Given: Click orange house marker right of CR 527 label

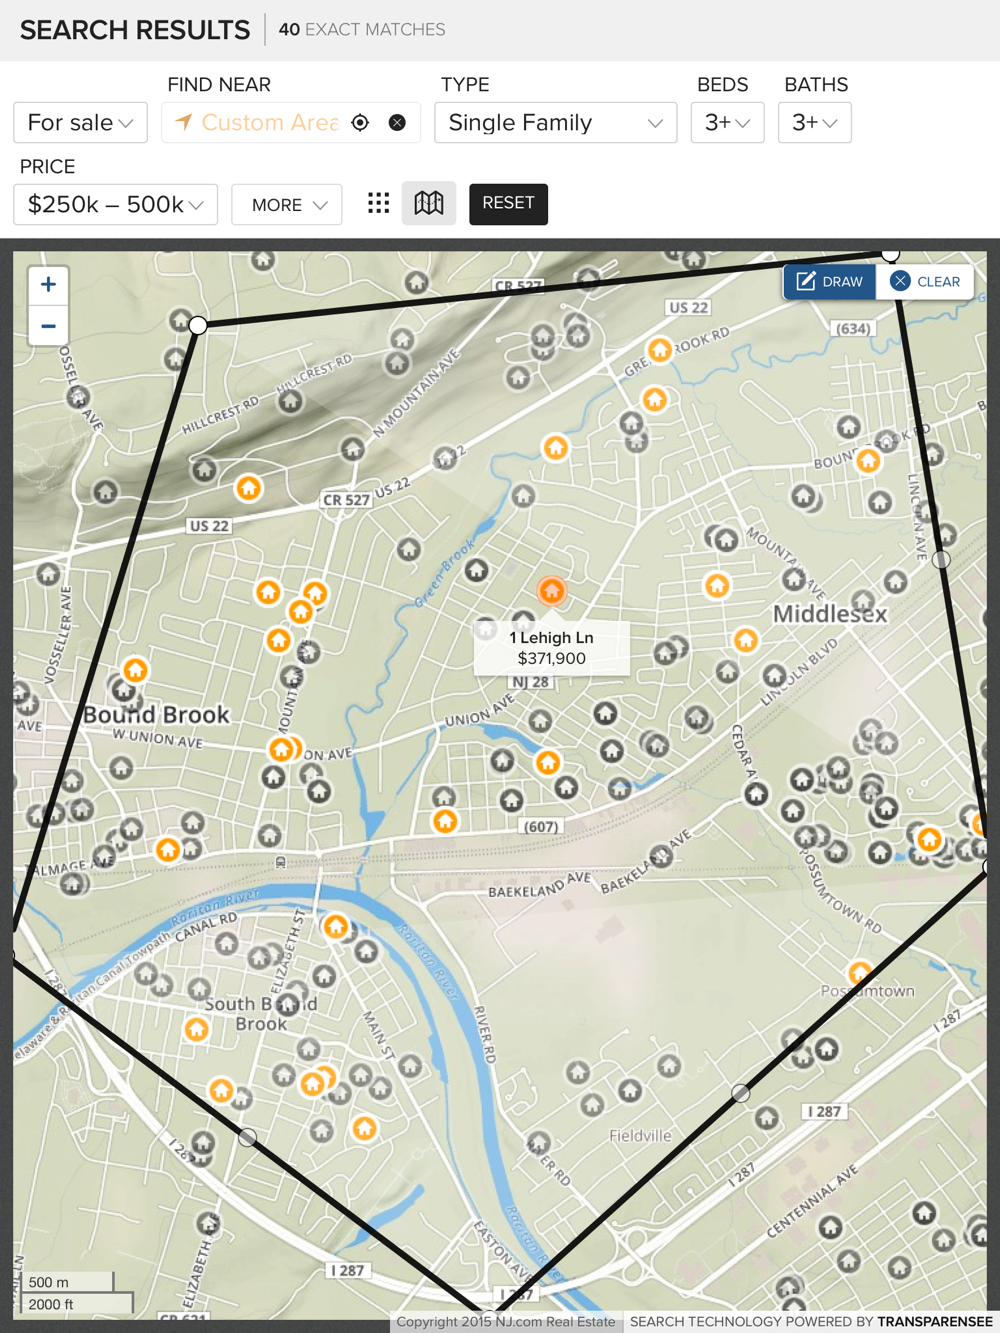Looking at the screenshot, I should tap(556, 448).
